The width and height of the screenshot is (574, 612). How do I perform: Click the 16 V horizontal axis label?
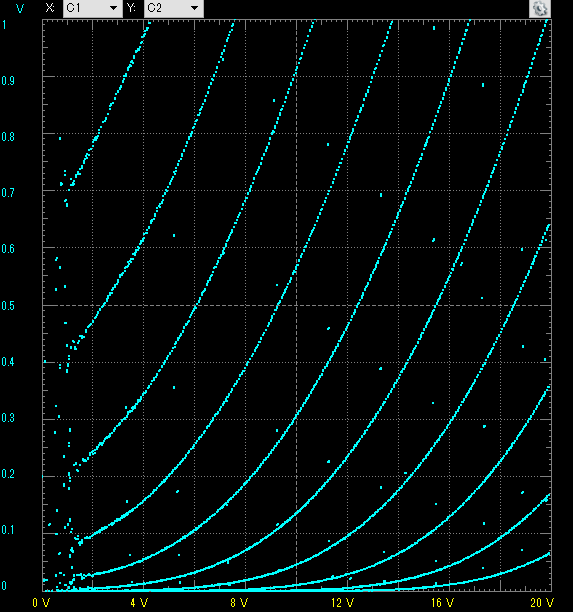tap(442, 603)
